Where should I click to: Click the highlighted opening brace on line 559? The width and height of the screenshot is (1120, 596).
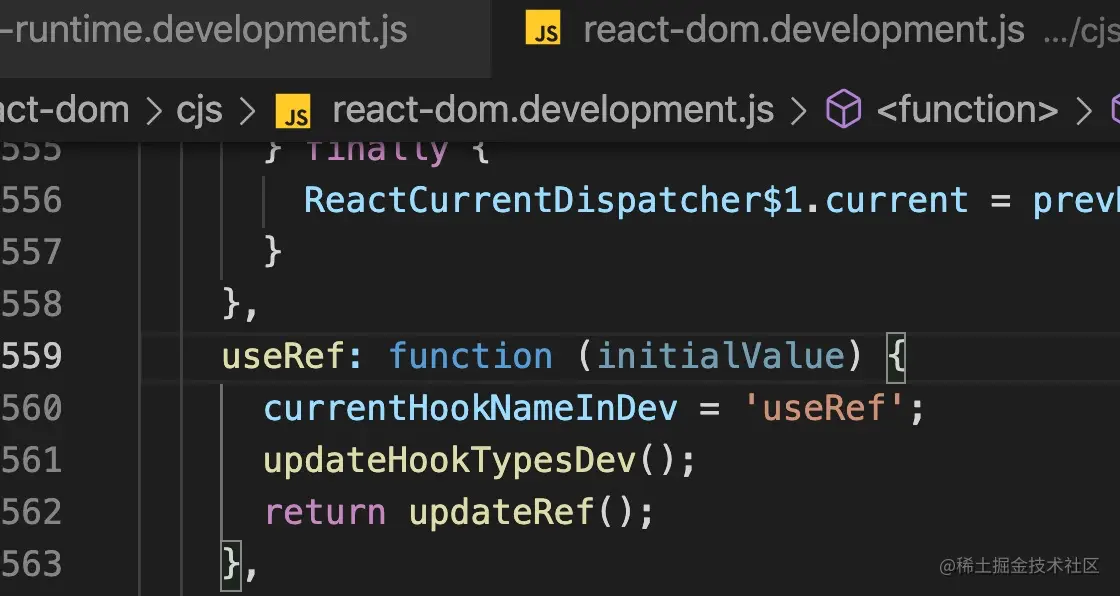896,357
